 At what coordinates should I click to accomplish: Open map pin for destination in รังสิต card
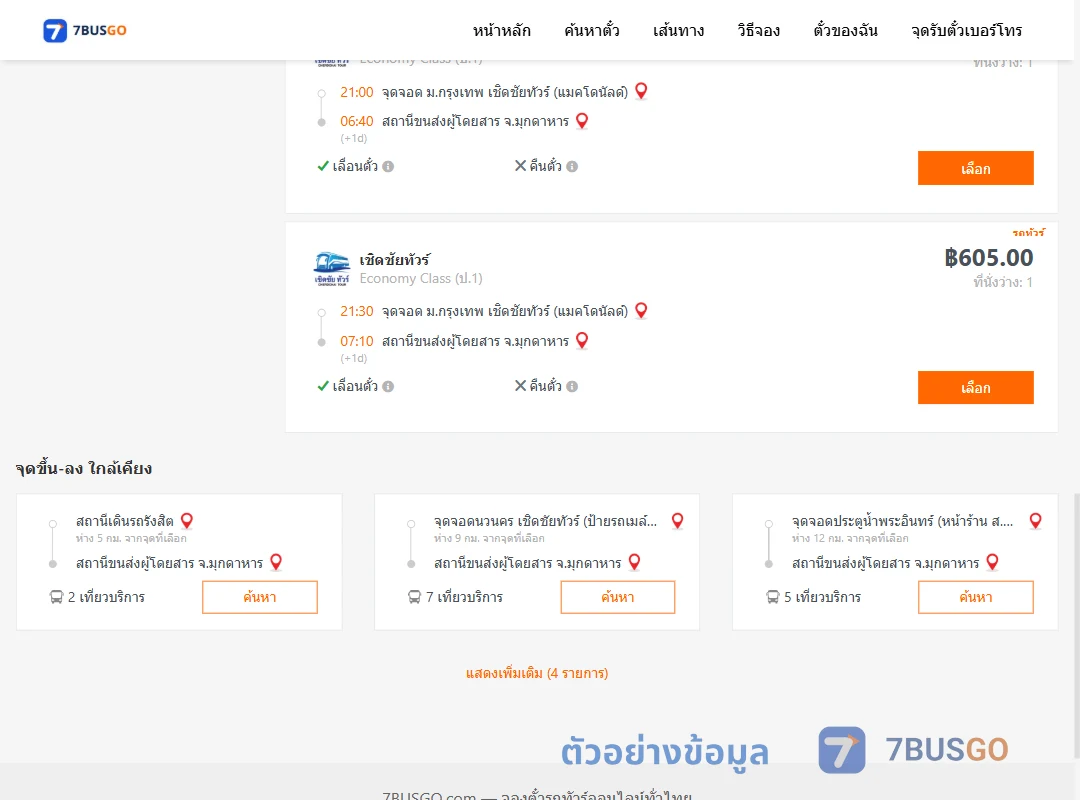tap(276, 562)
